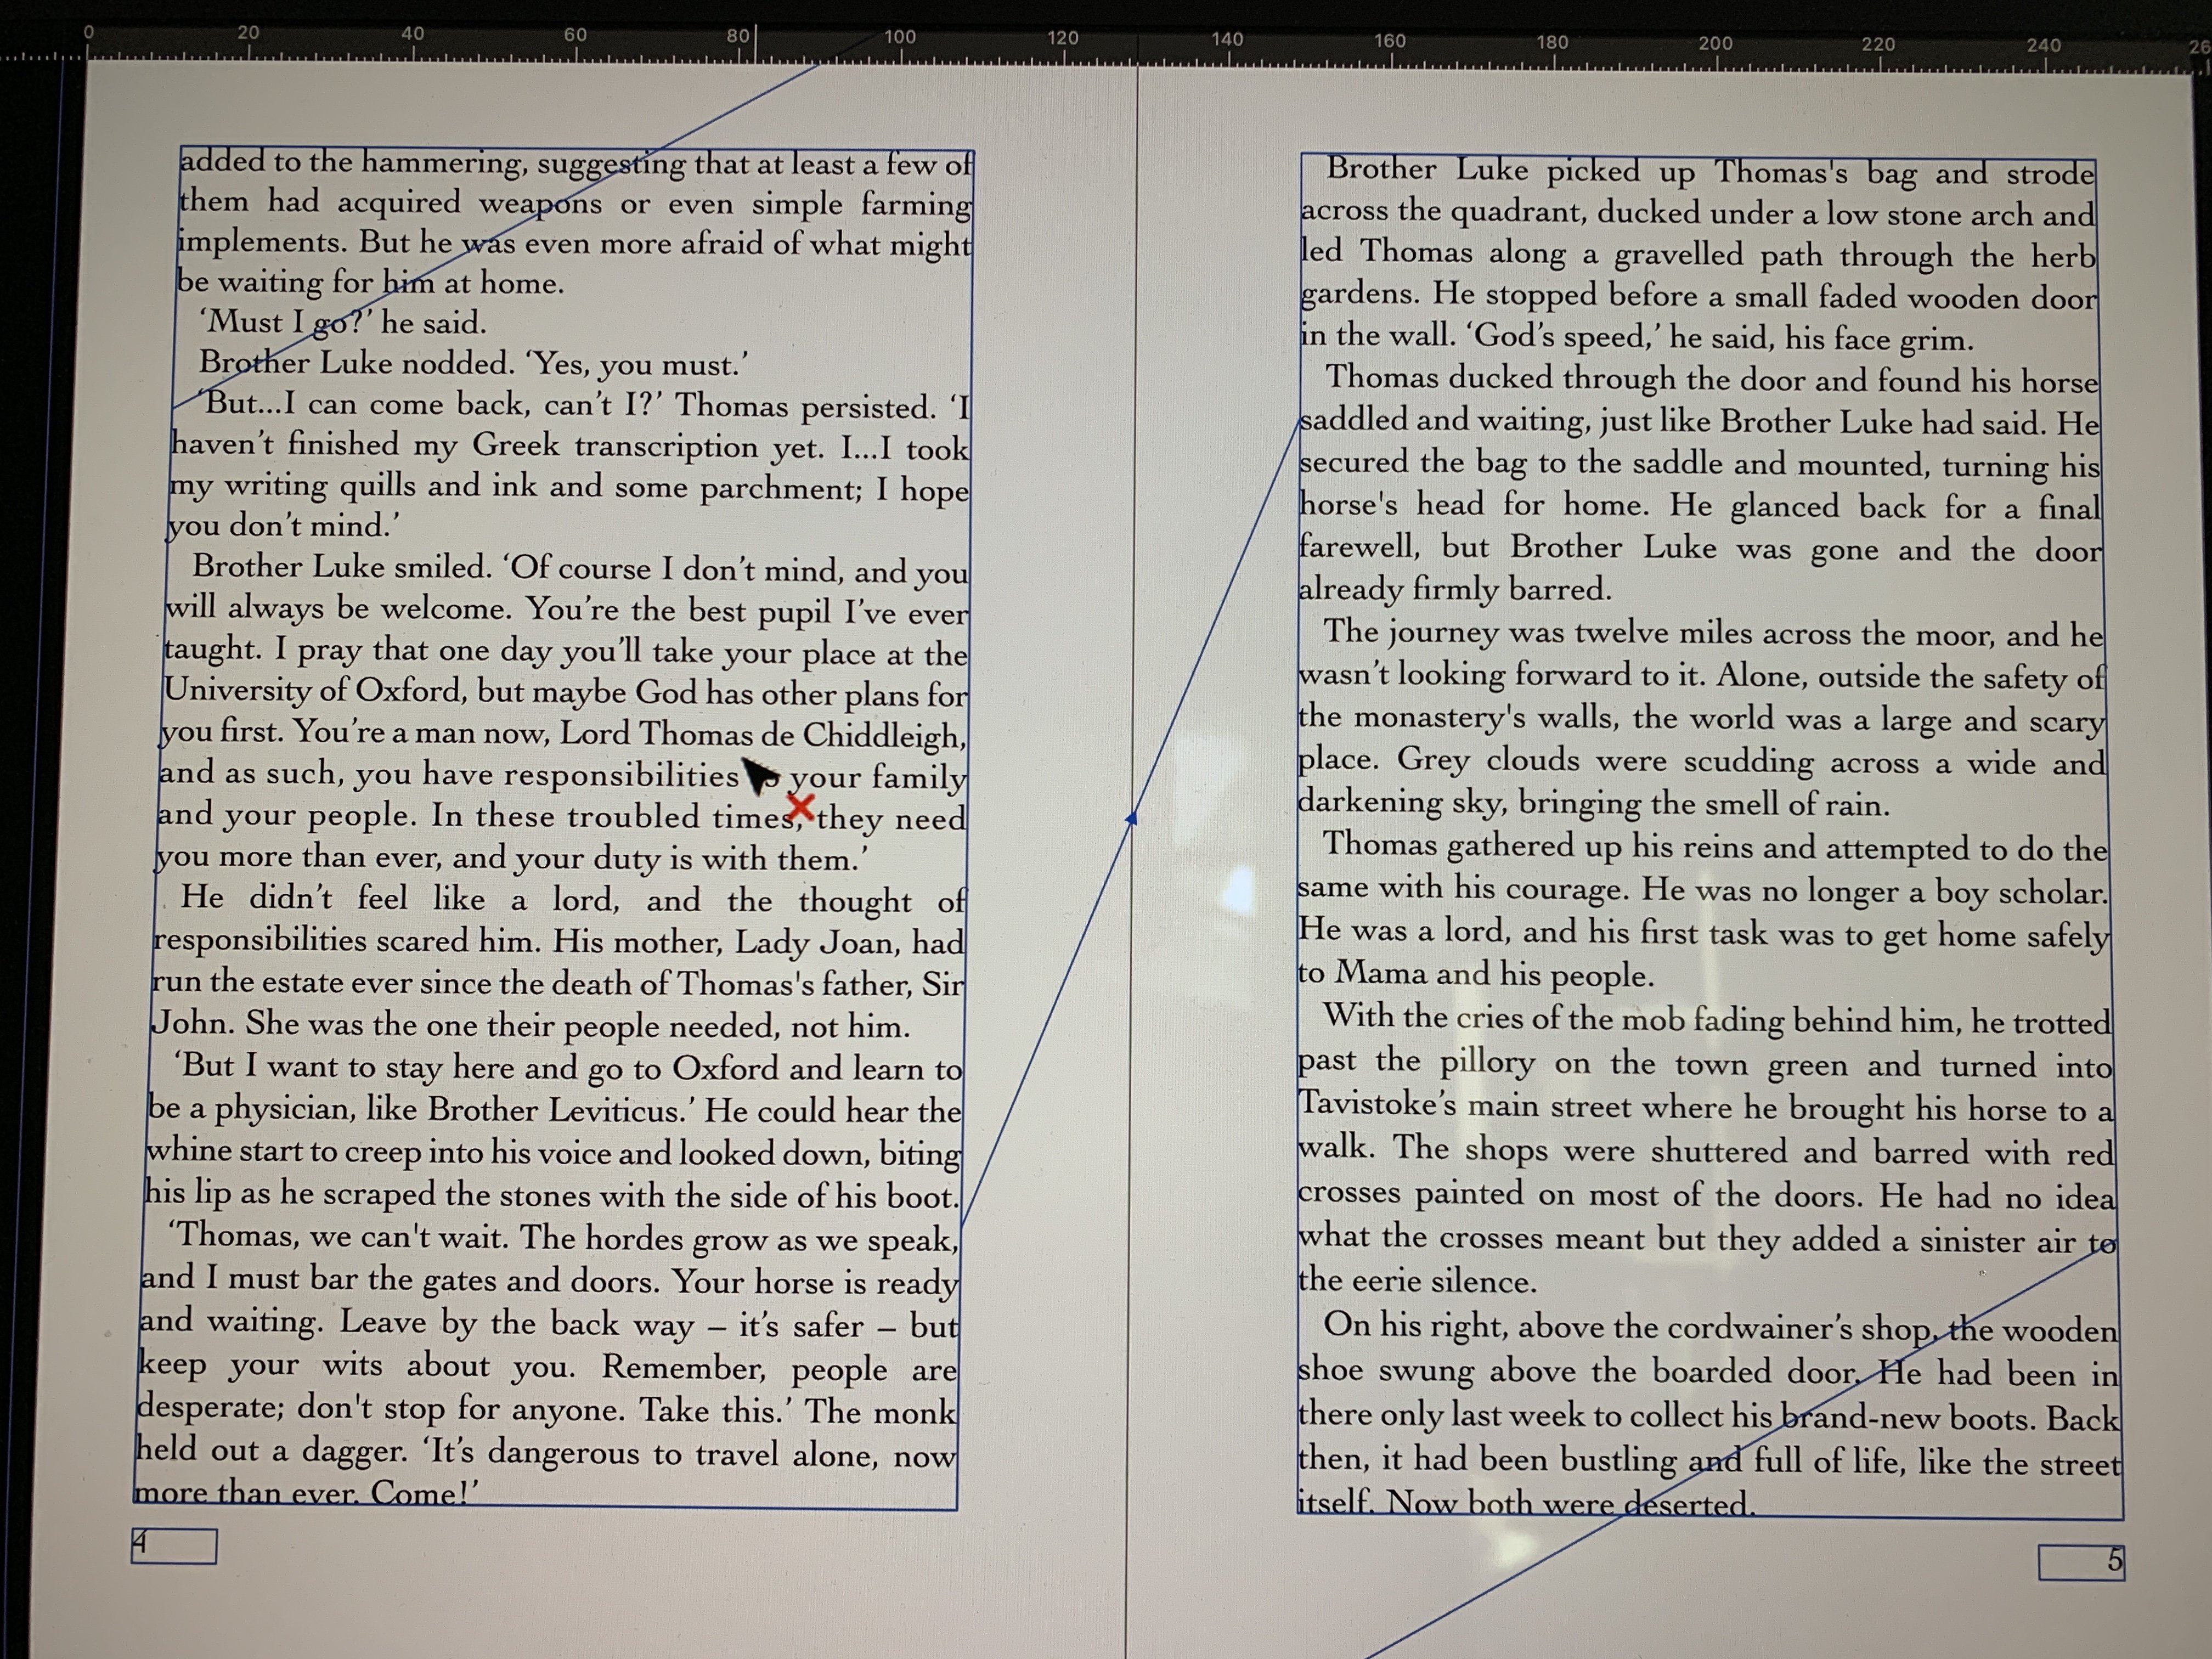The image size is (2212, 1659).
Task: Place cursor in line "added to the hammering, suggesting"
Action: 575,163
